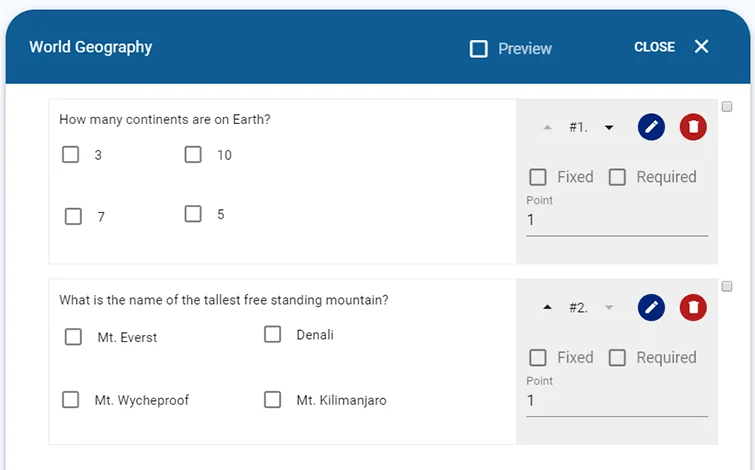Tick the Fixed checkbox for question #2

point(538,358)
